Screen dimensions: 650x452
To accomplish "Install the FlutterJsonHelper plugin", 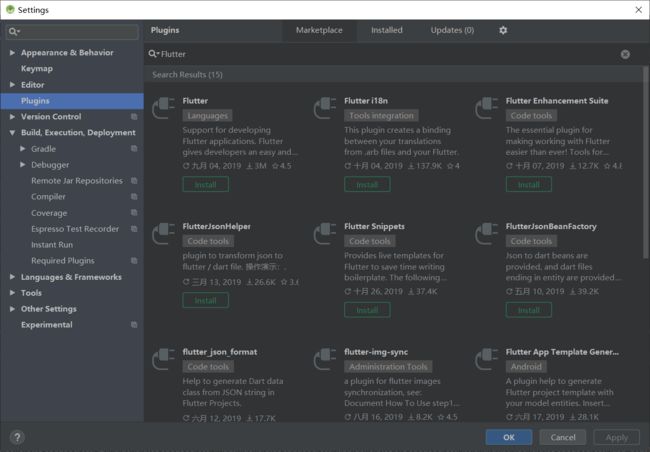I will 205,300.
